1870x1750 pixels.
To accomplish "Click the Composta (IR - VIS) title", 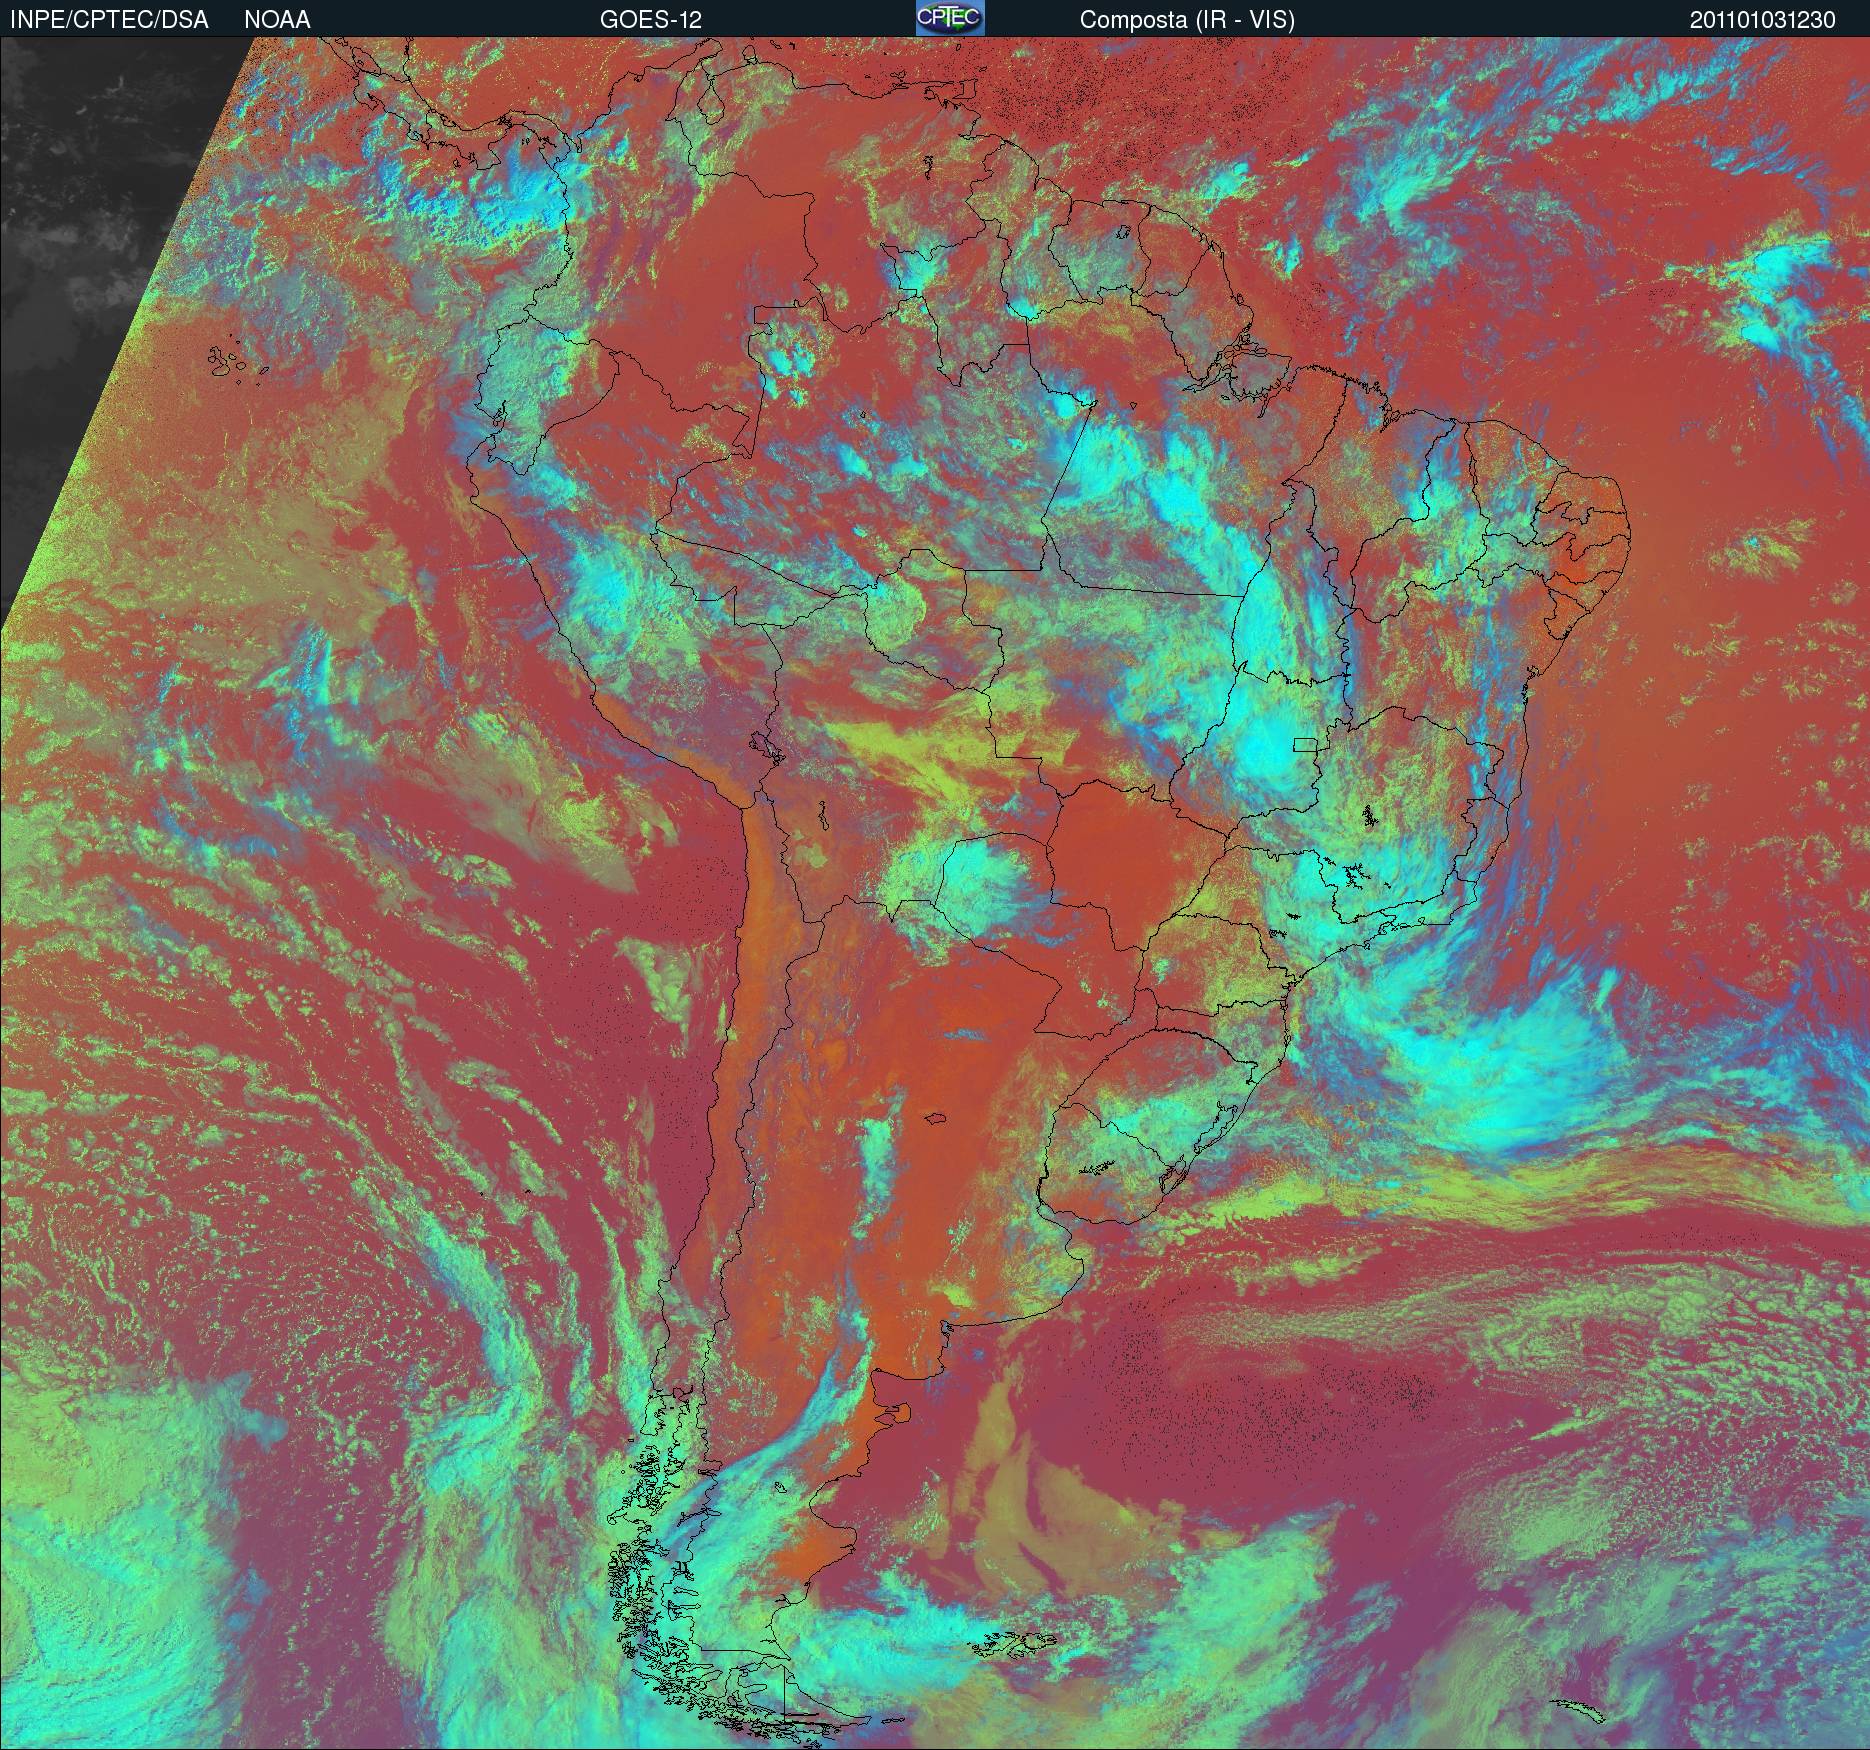I will click(1187, 20).
